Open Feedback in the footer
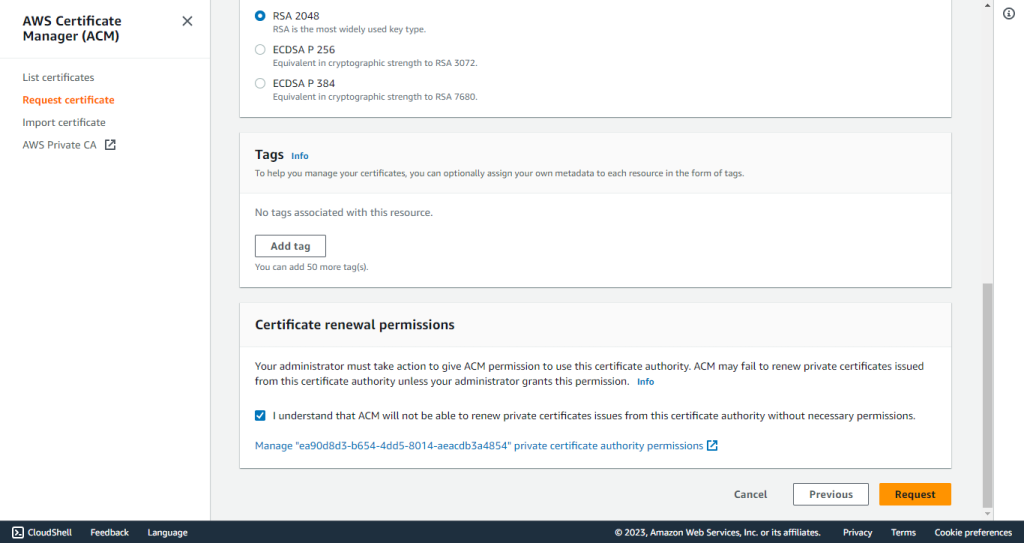 point(109,533)
